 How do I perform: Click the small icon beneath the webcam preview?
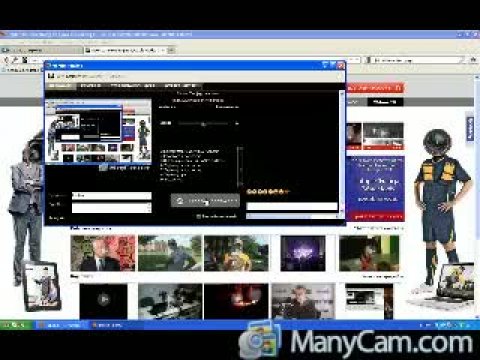(103, 168)
